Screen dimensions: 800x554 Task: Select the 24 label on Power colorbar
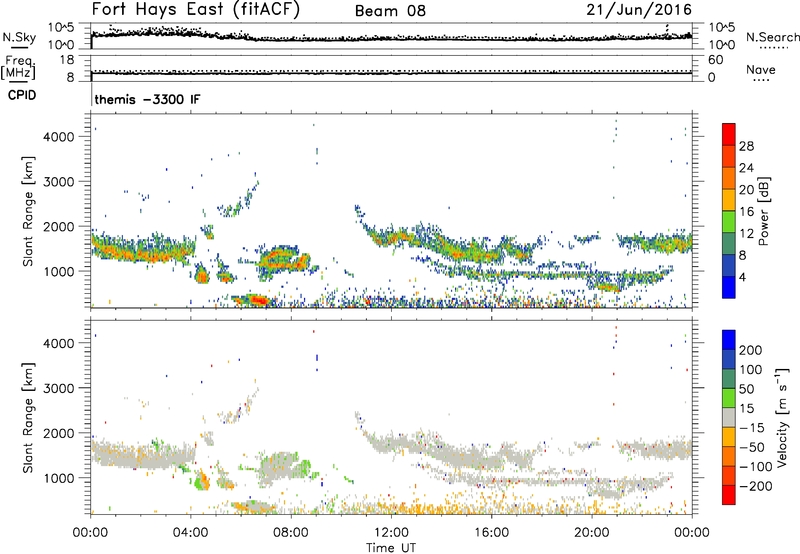tap(746, 168)
